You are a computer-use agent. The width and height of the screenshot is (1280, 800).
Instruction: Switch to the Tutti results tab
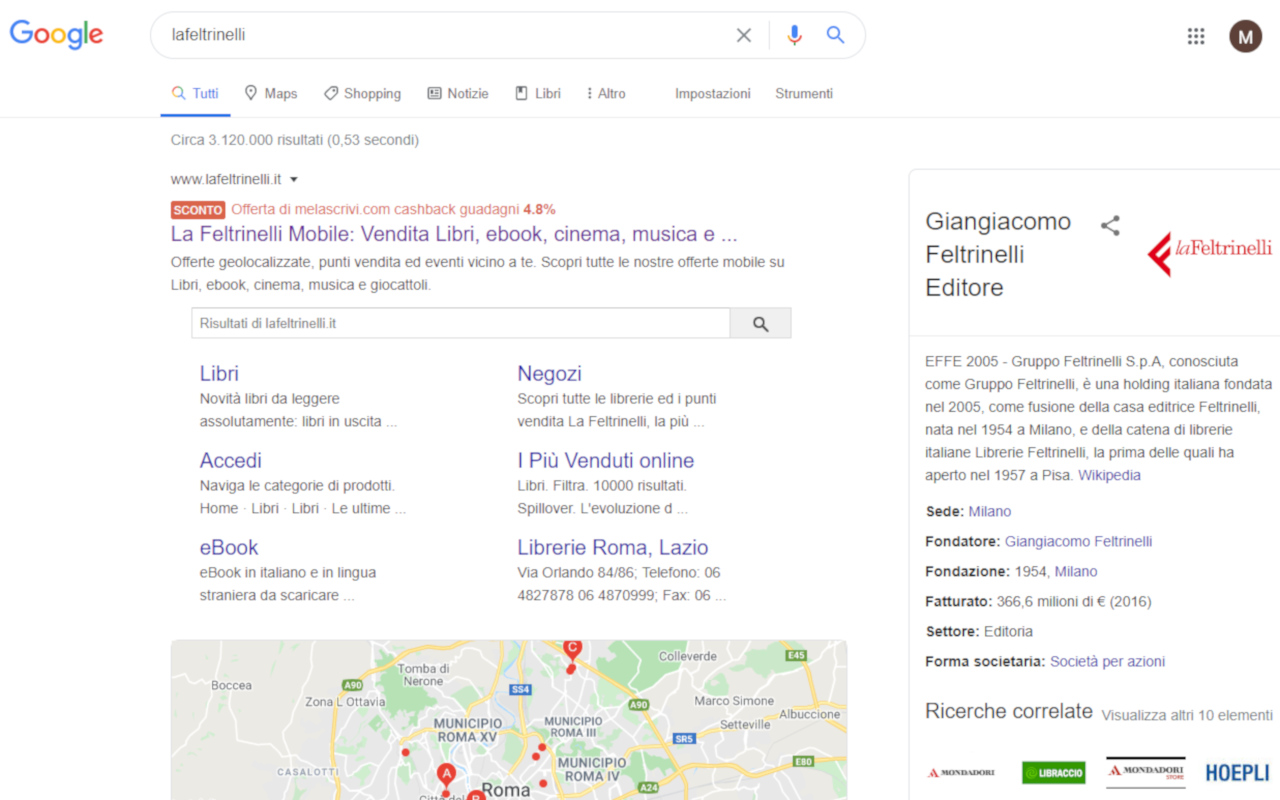(x=195, y=93)
